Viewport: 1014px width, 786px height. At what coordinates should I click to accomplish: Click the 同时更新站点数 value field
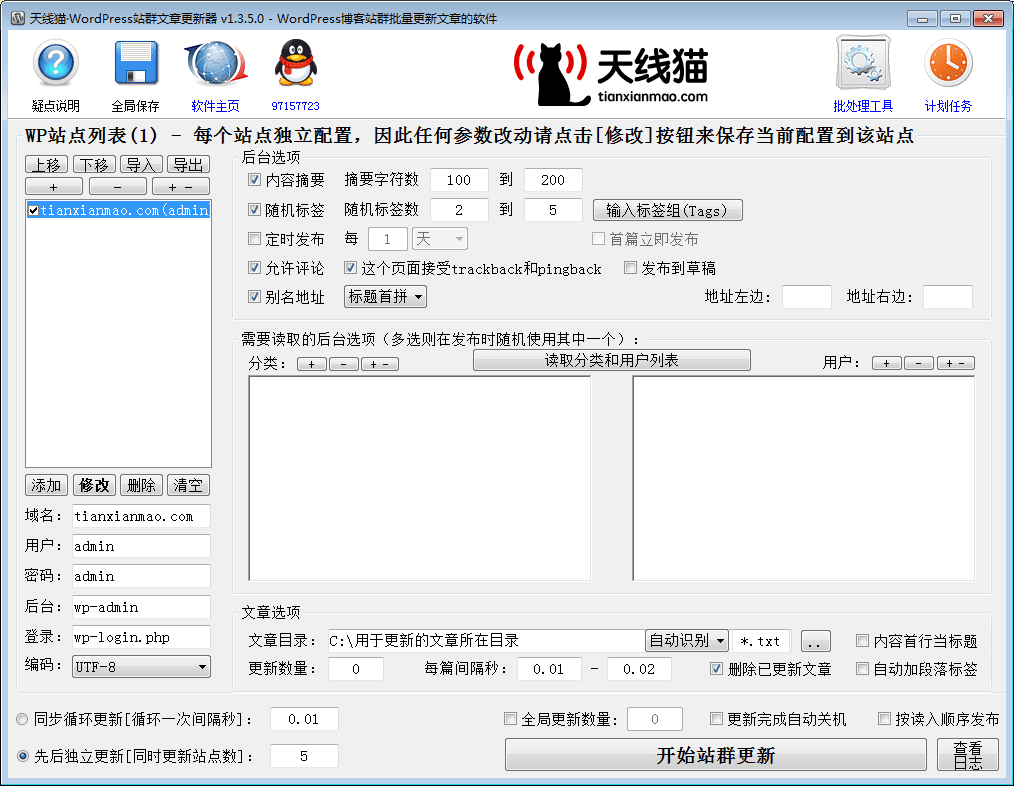click(x=304, y=756)
